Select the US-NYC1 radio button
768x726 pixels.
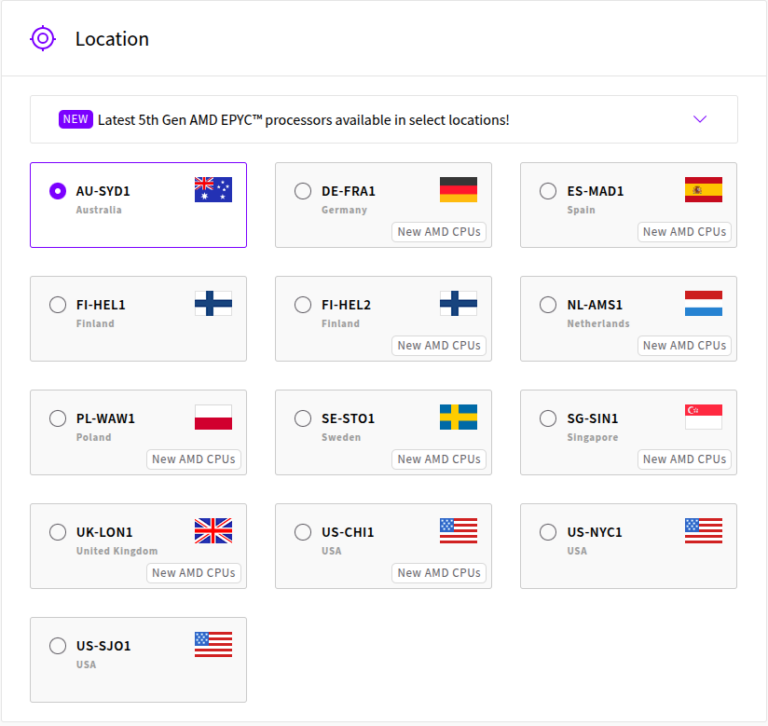[548, 532]
